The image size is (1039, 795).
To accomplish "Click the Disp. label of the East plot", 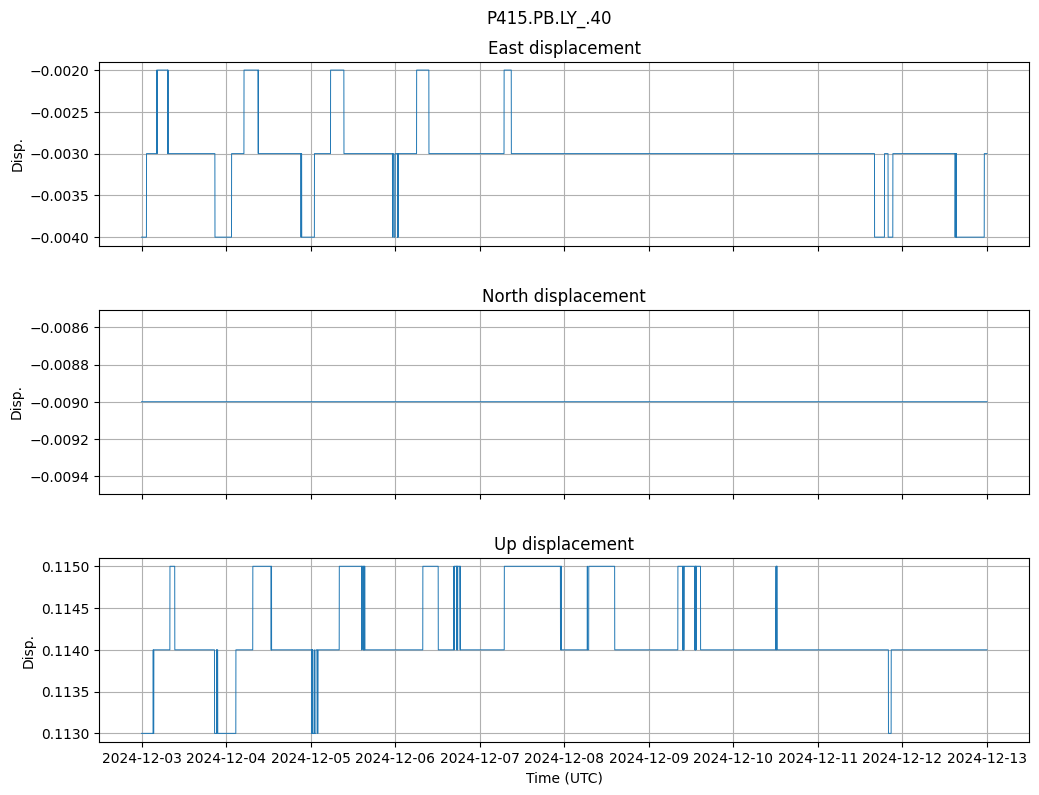I will click(x=17, y=154).
